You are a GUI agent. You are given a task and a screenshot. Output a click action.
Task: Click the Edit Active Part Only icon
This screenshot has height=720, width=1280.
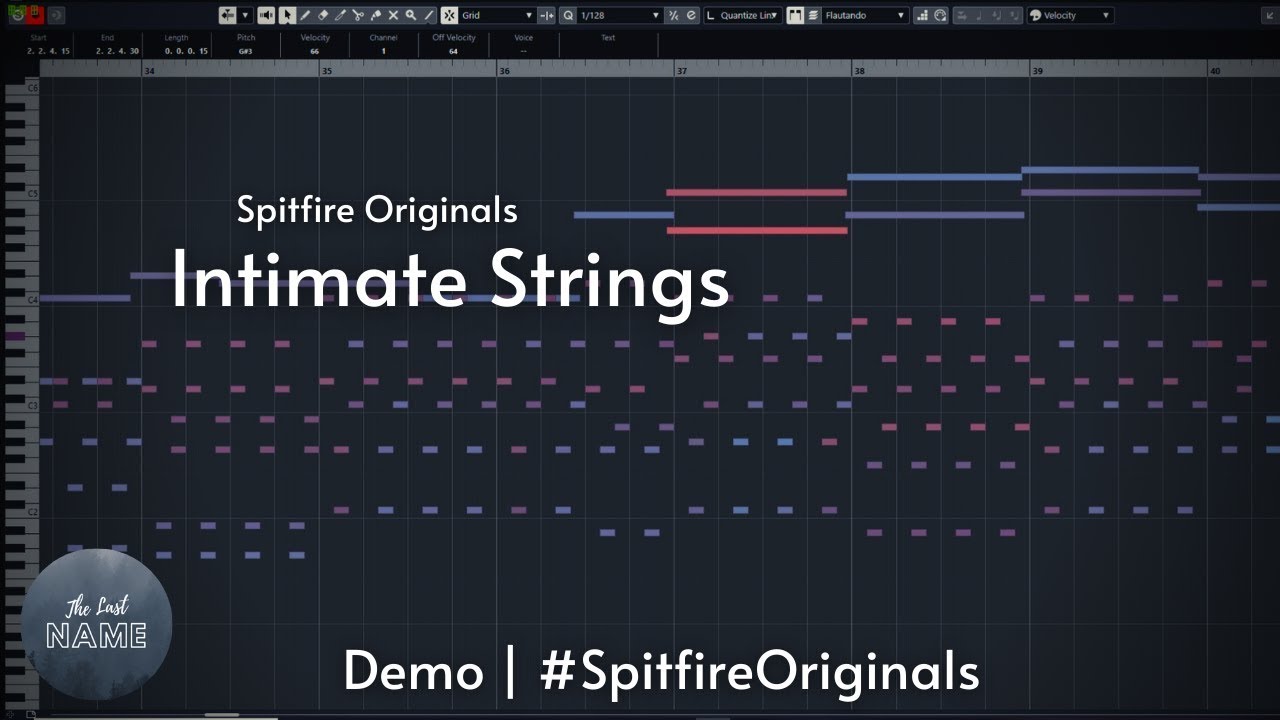pyautogui.click(x=813, y=15)
